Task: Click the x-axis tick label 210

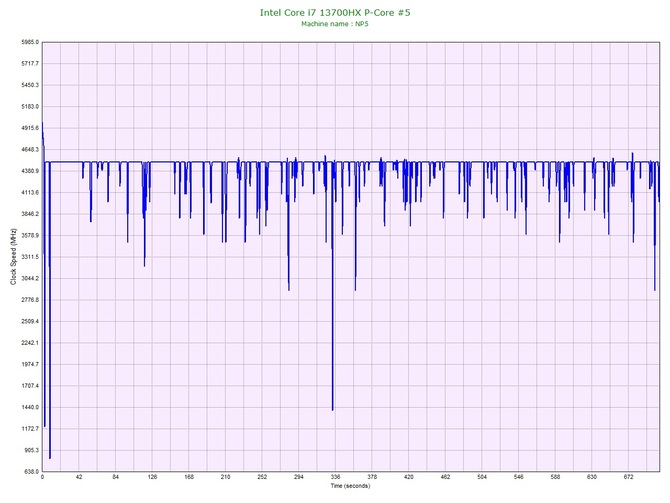Action: [225, 477]
